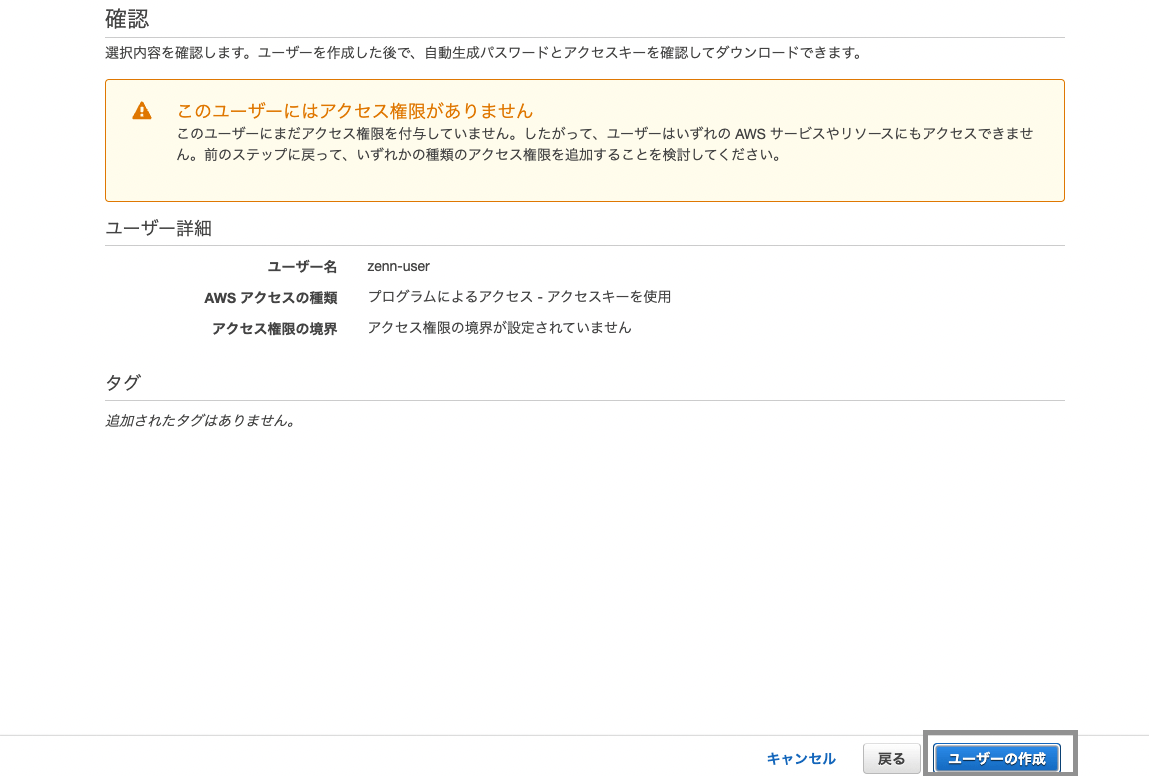The width and height of the screenshot is (1149, 776).
Task: Click the アクセス権限の境界 label
Action: click(275, 328)
